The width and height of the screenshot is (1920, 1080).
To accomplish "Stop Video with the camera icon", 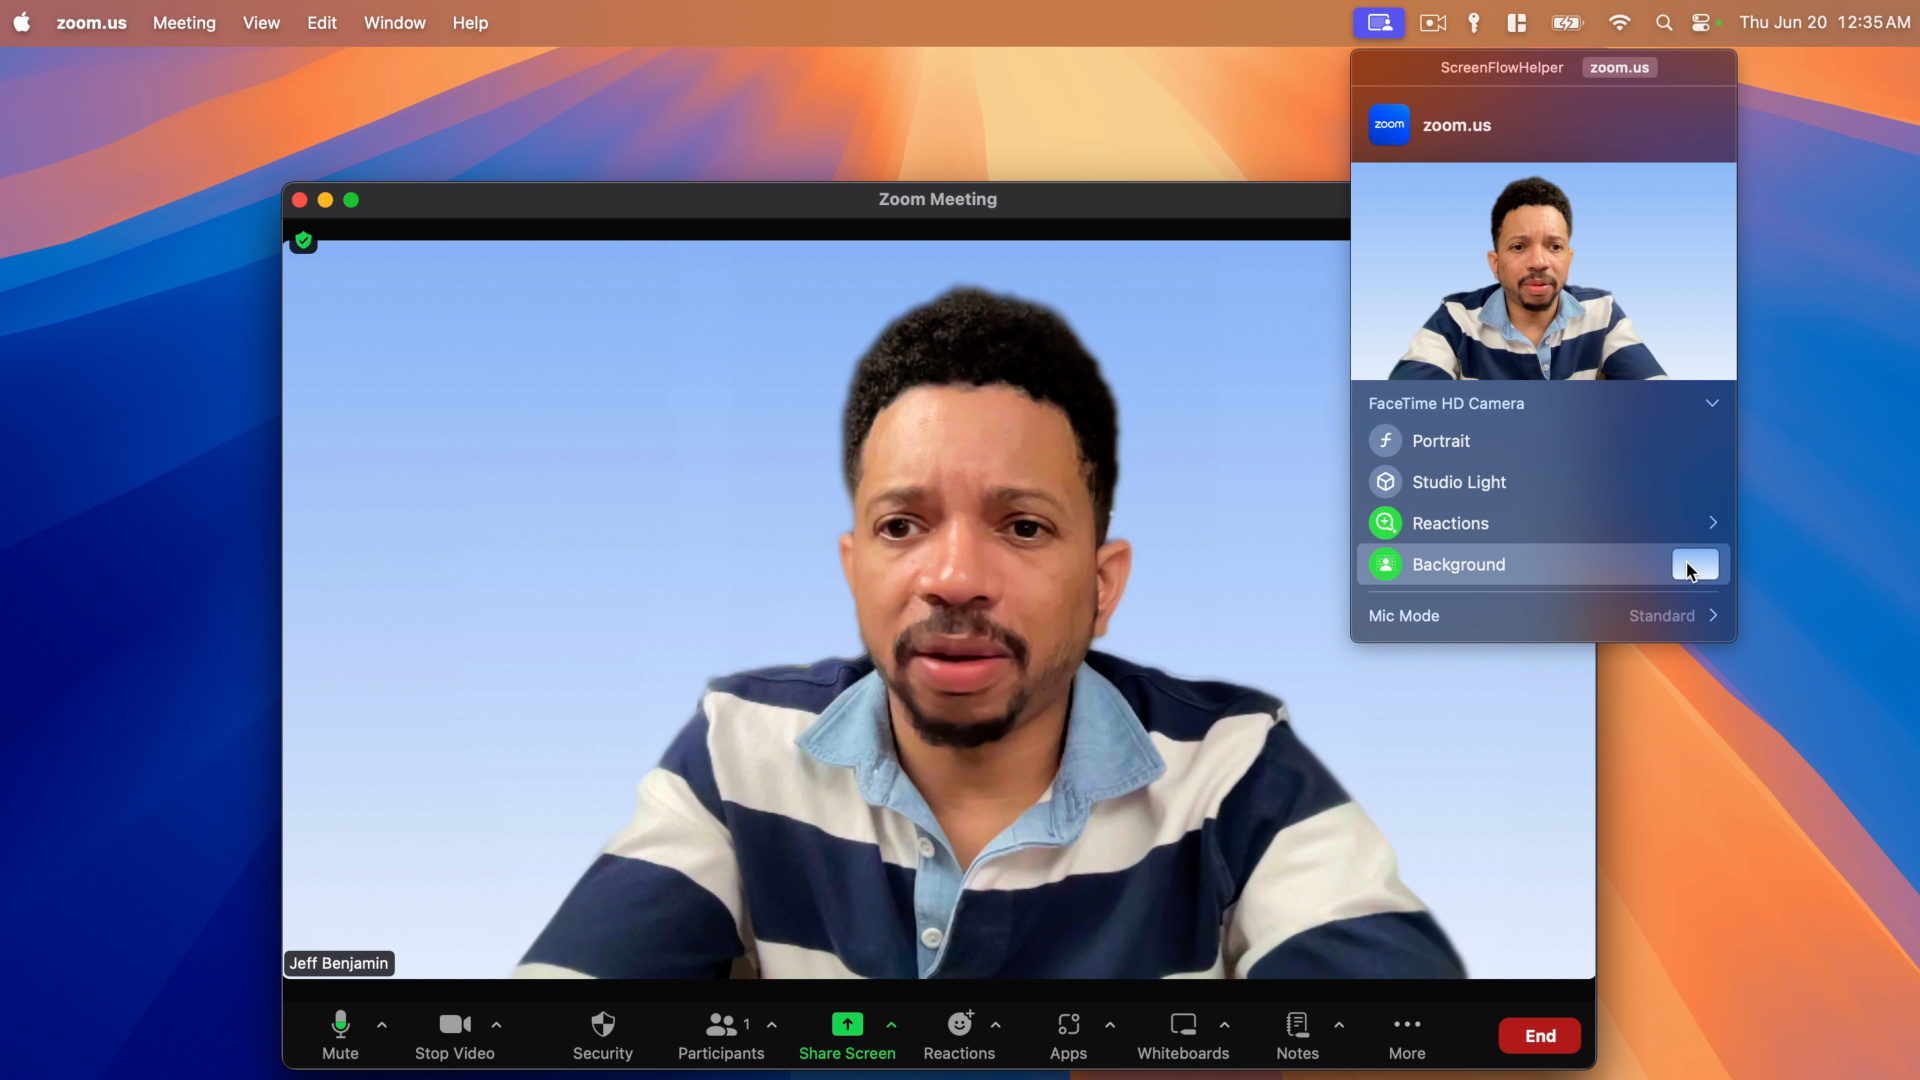I will pyautogui.click(x=454, y=1035).
